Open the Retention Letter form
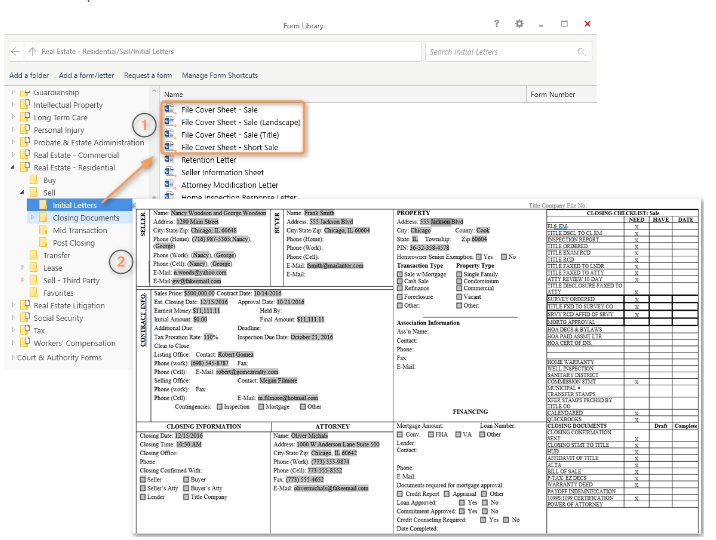The height and width of the screenshot is (540, 716). [209, 160]
